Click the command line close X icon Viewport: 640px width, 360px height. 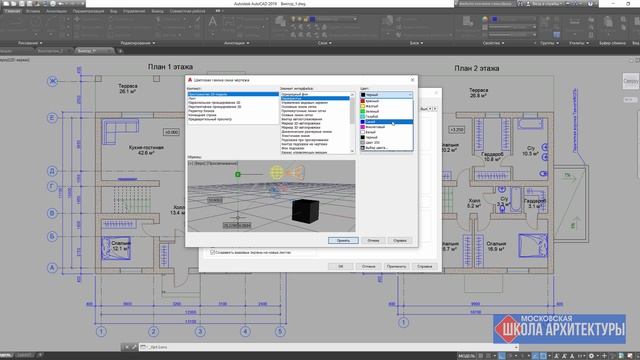(x=127, y=347)
